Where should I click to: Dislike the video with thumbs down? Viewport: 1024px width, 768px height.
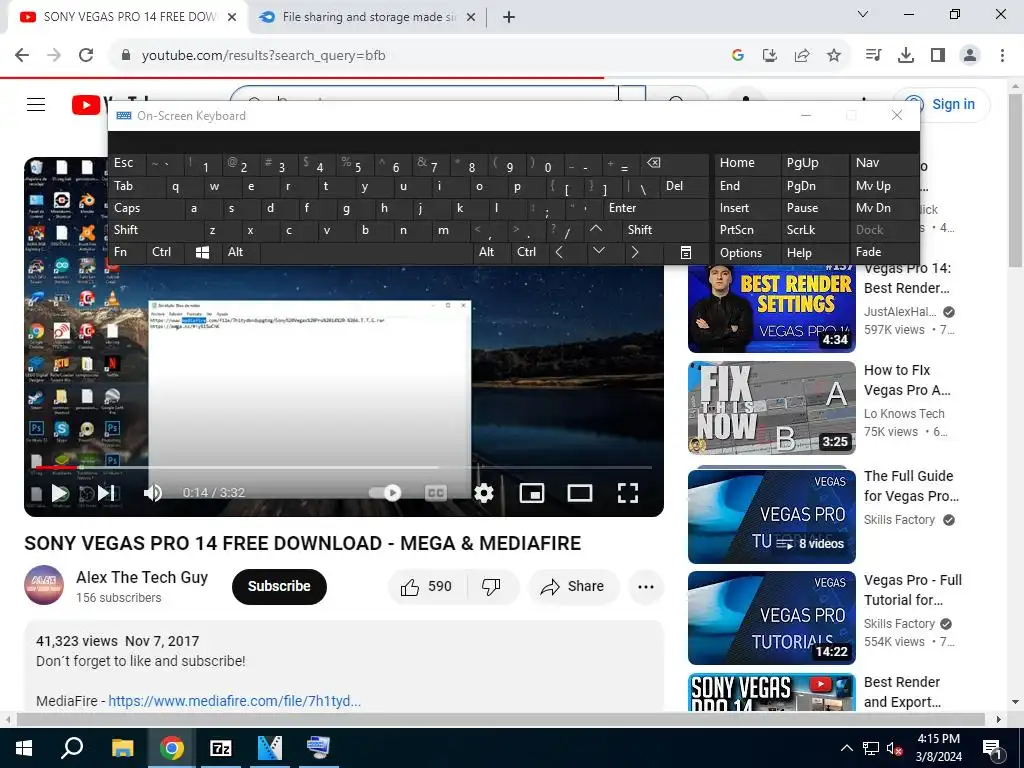click(492, 586)
